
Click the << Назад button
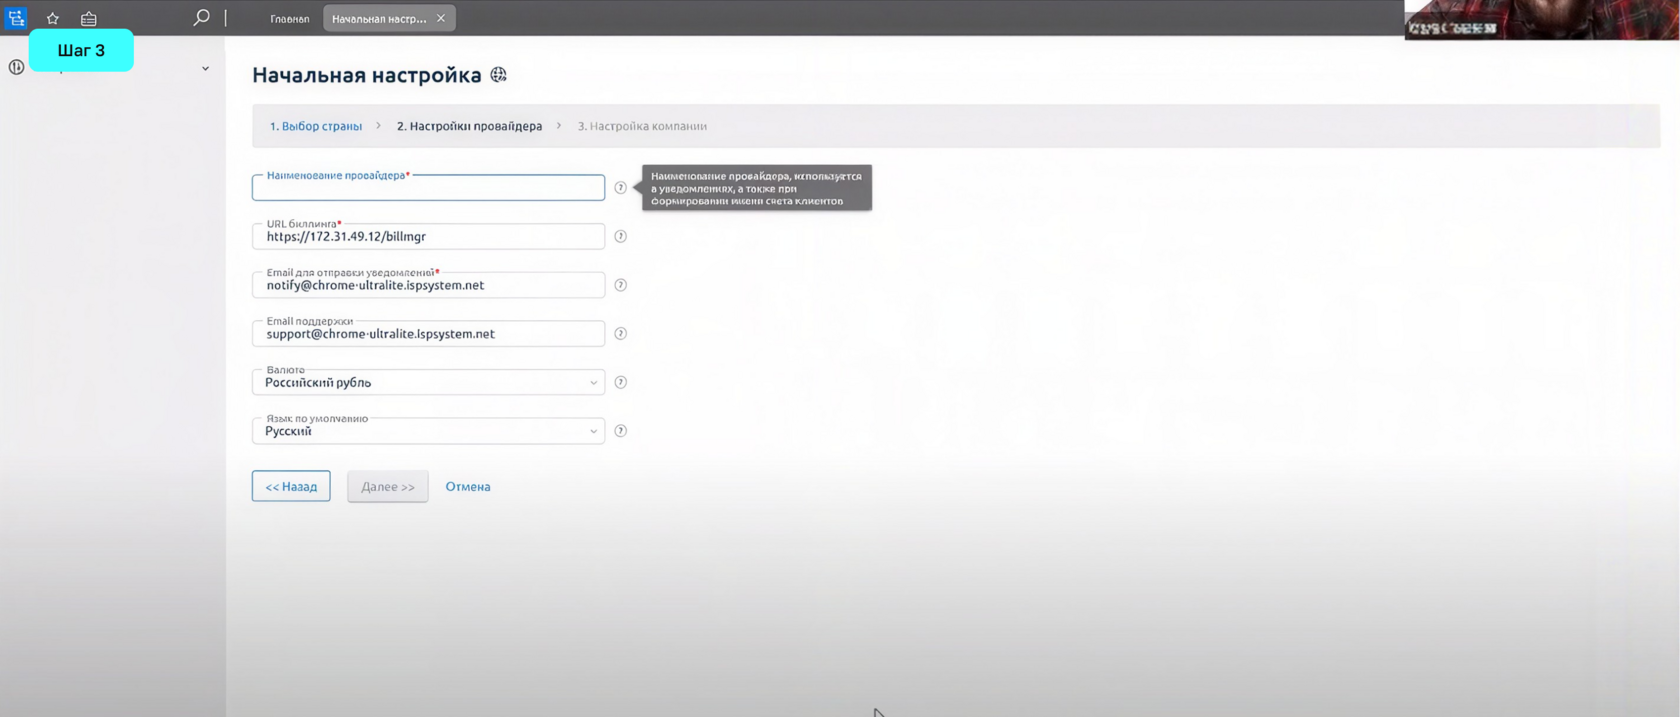(x=291, y=487)
